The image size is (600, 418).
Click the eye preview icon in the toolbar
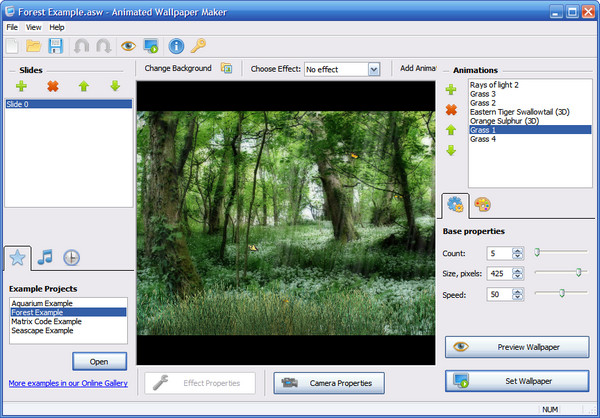coord(127,46)
